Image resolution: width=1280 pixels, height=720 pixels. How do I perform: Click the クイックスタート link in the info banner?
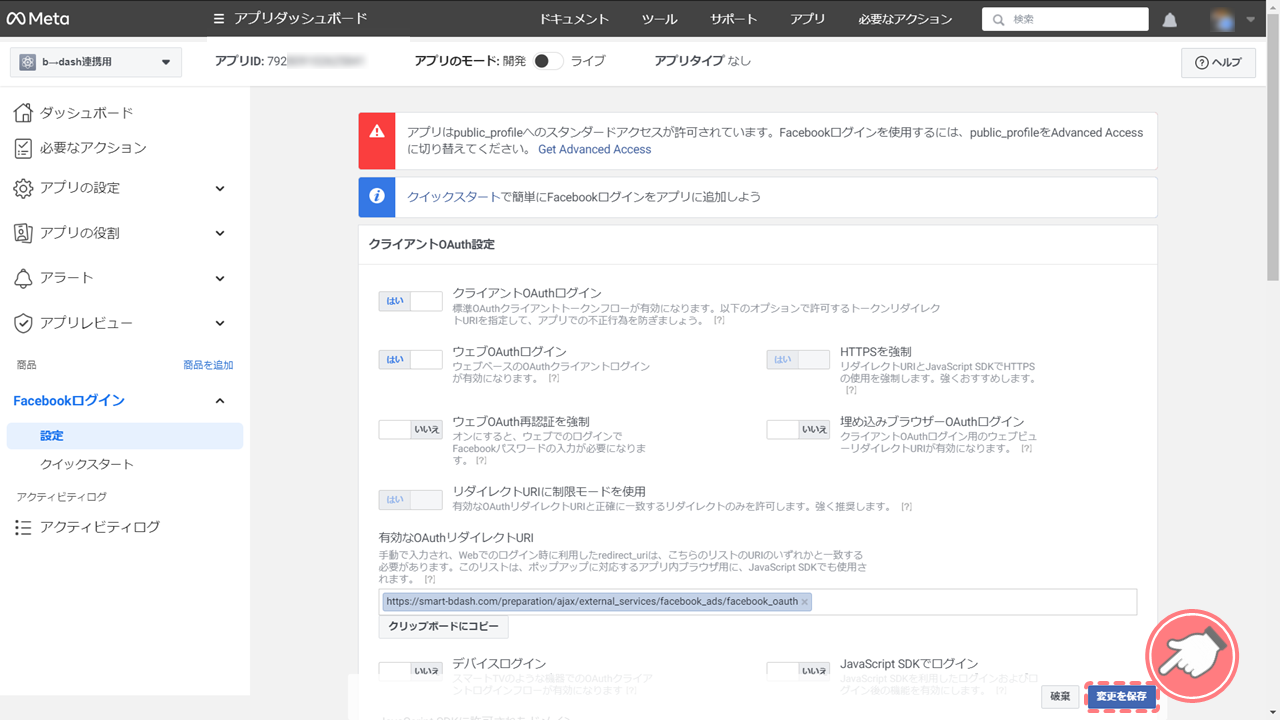pyautogui.click(x=453, y=197)
